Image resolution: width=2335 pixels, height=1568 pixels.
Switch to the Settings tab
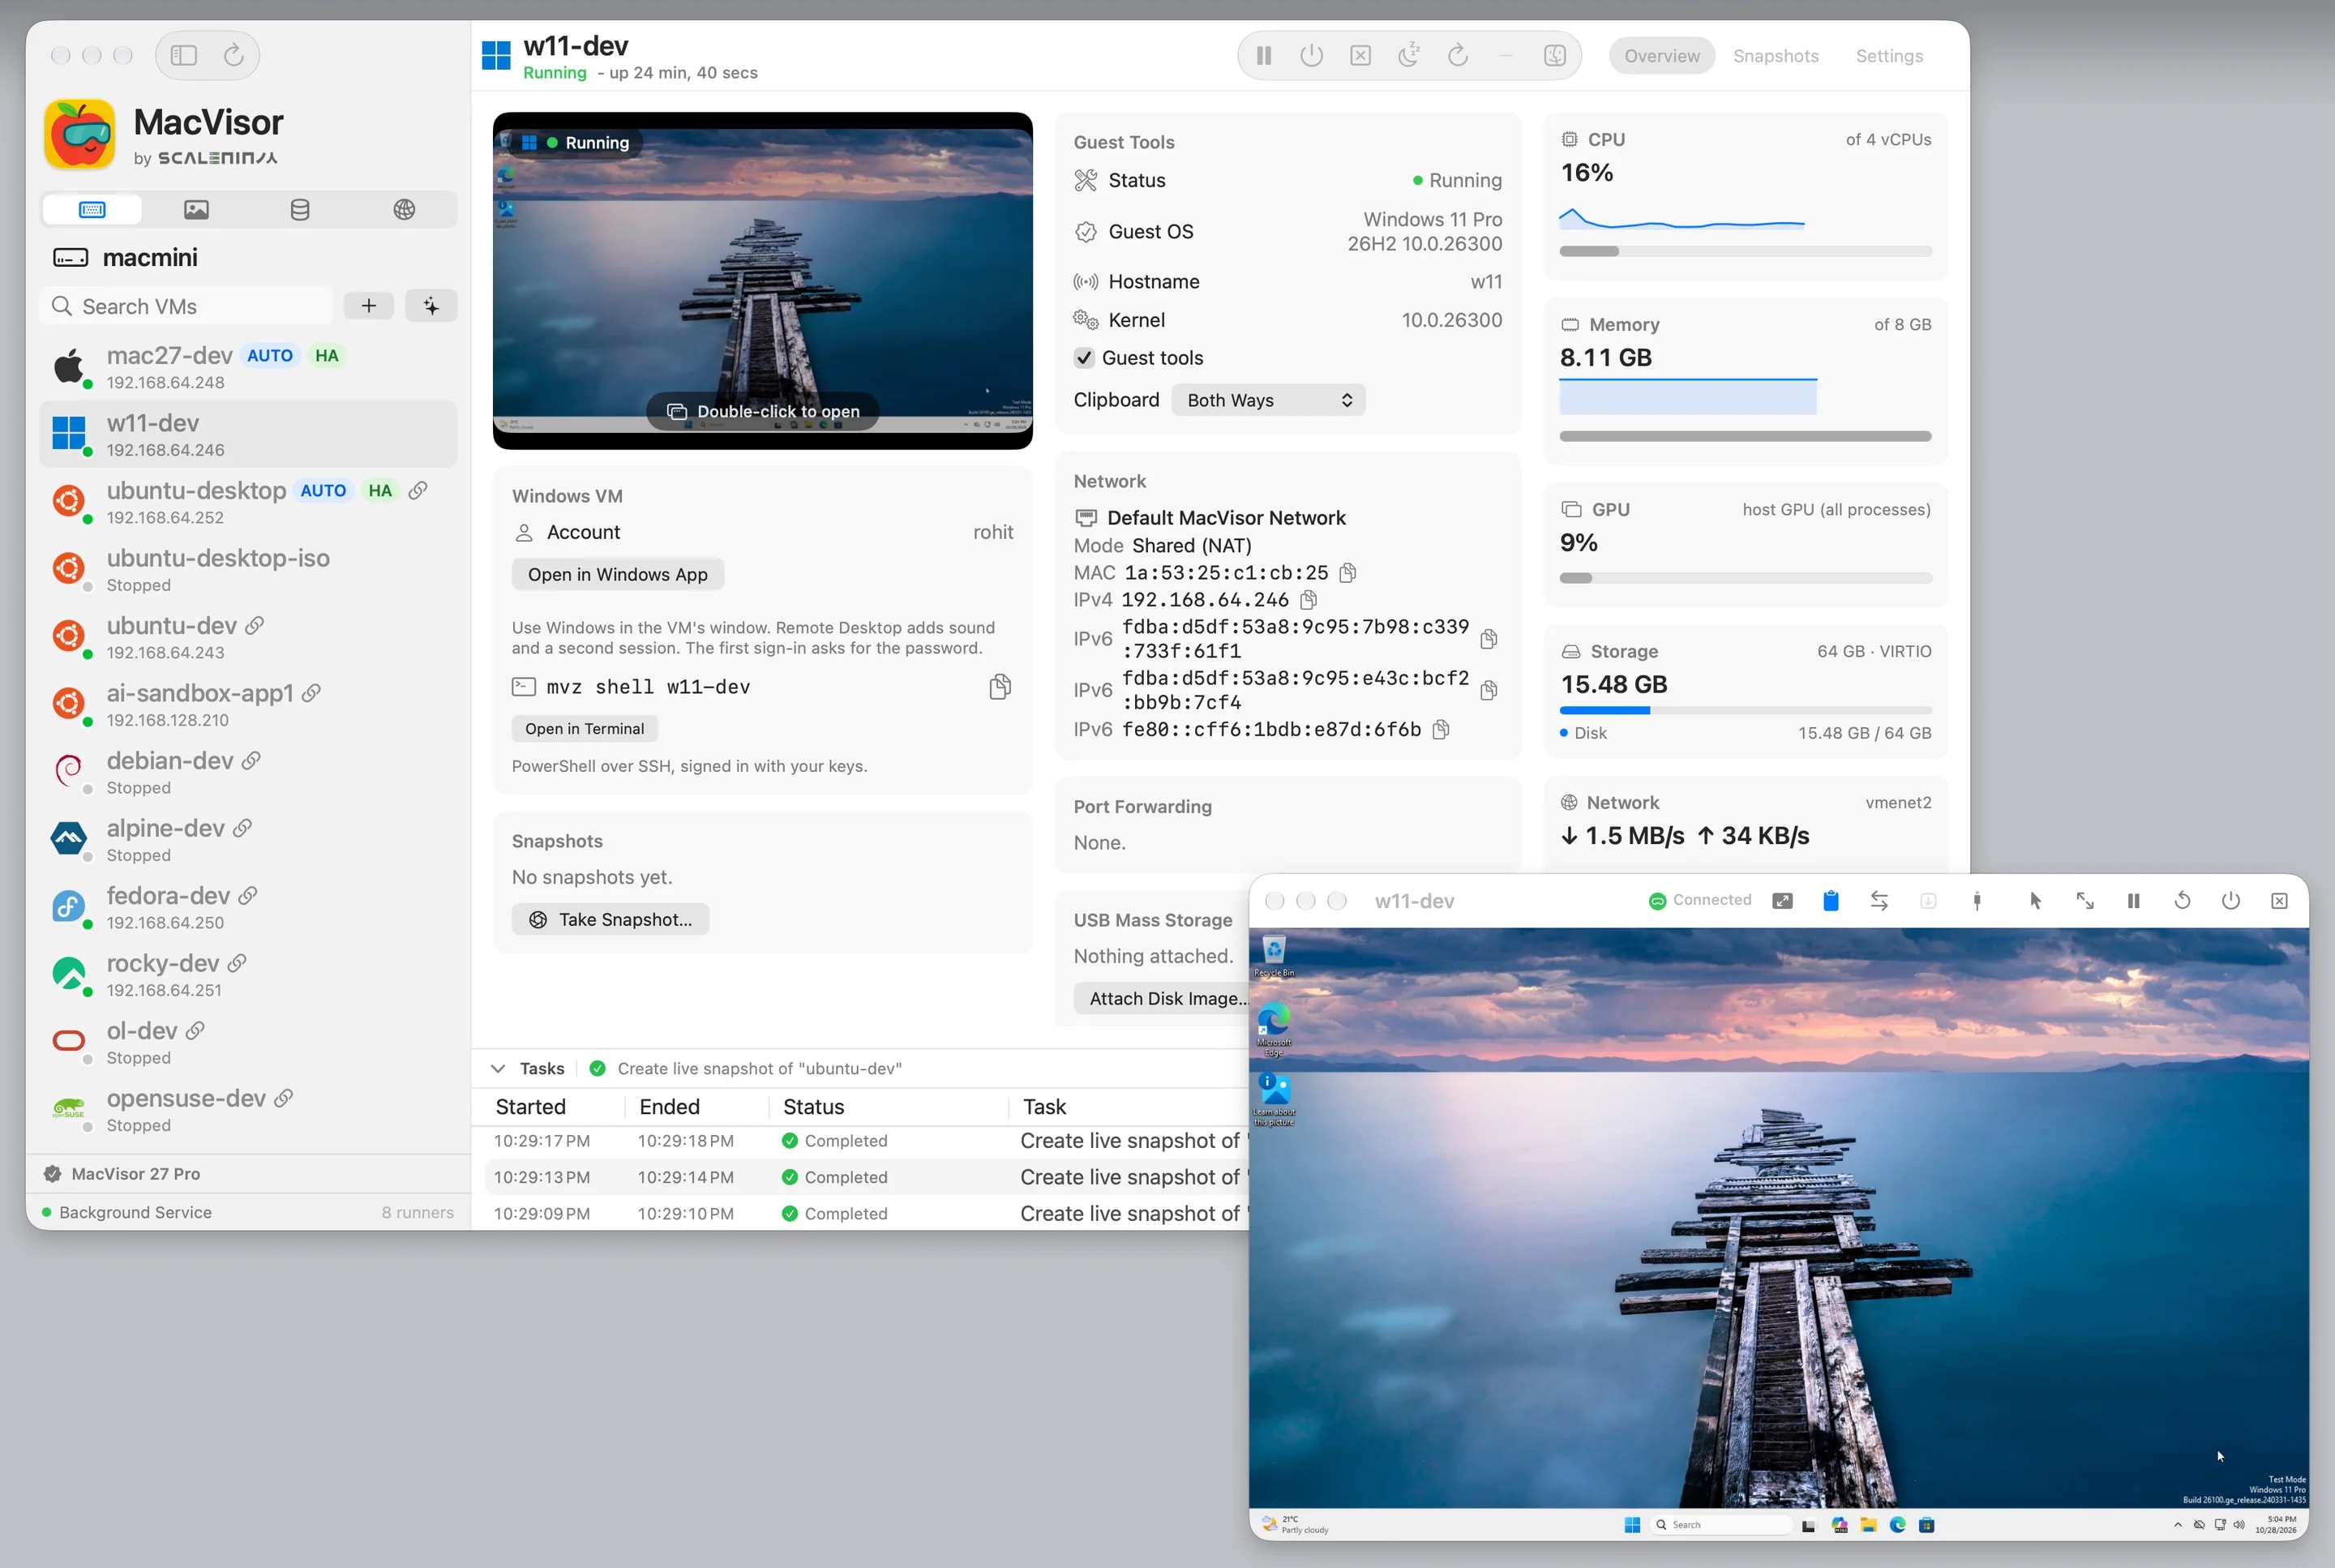[x=1889, y=56]
